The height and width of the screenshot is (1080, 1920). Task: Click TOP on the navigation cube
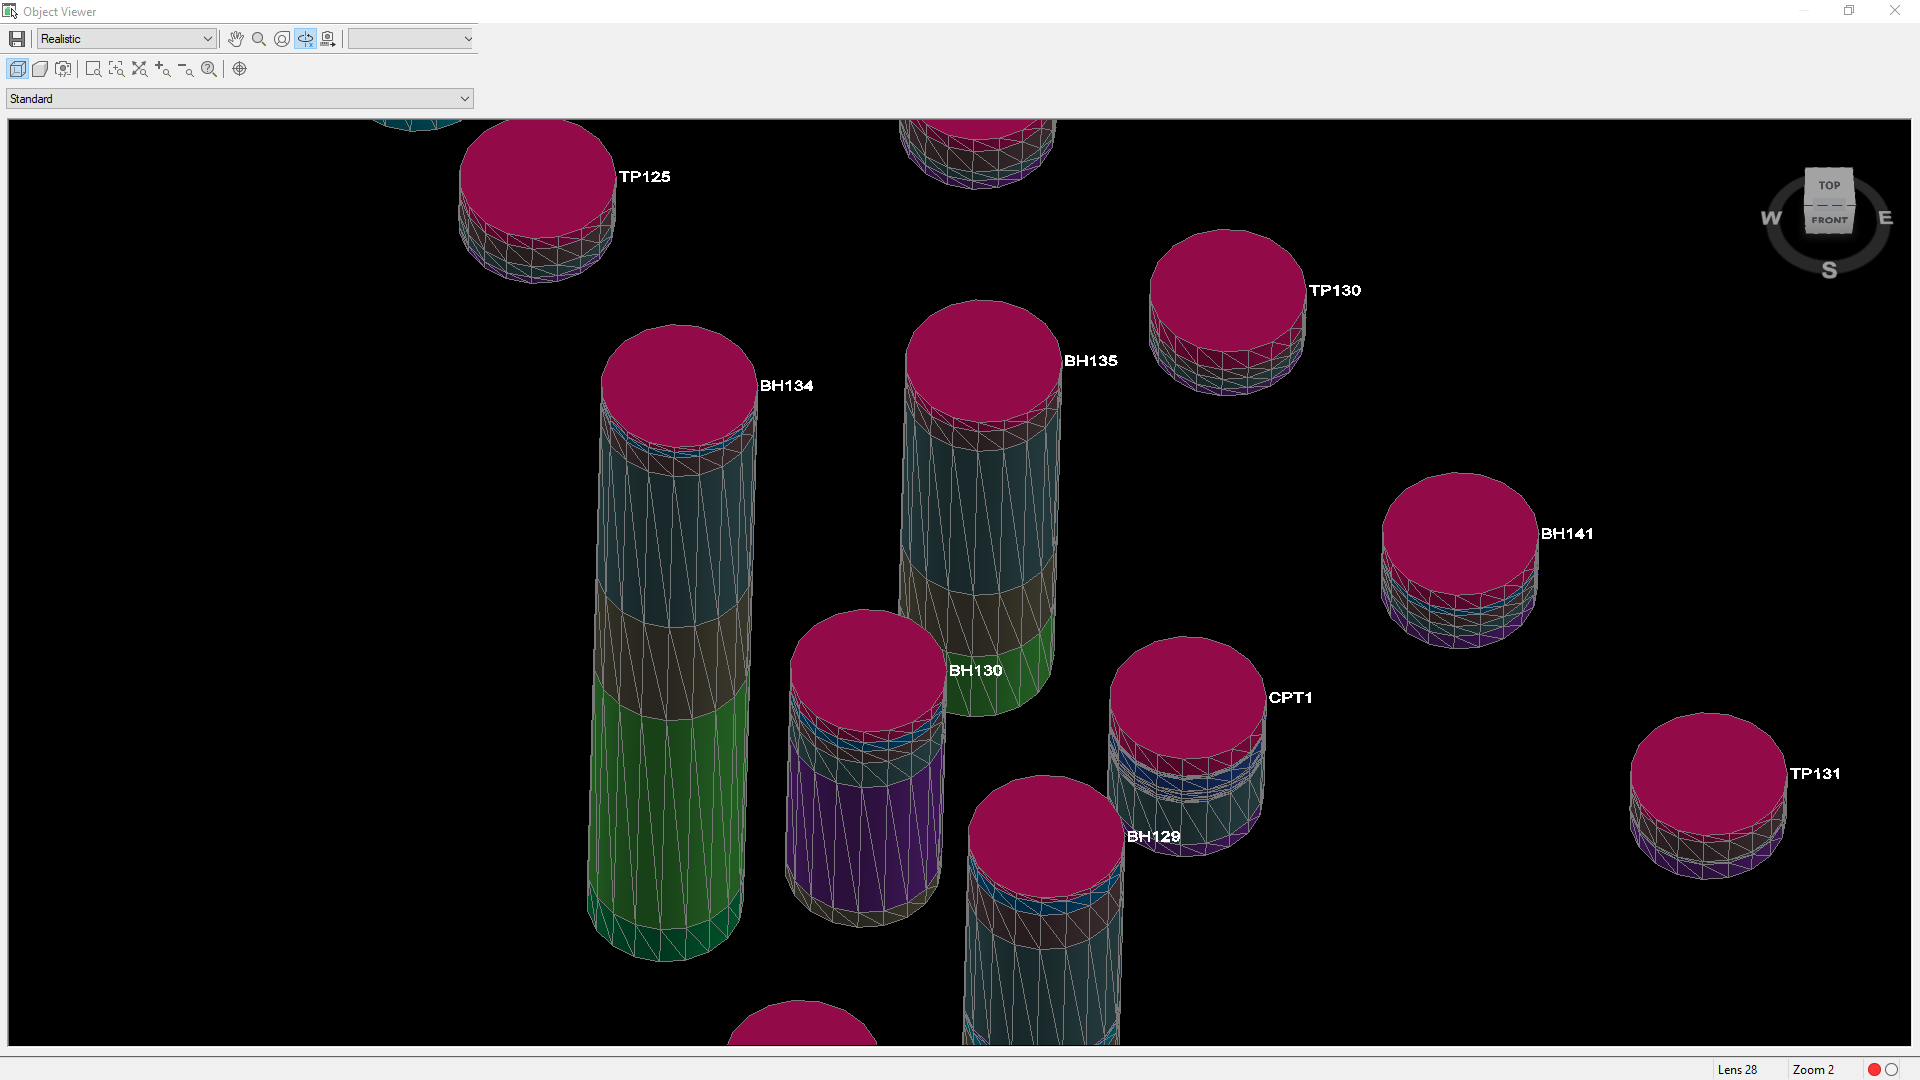[1828, 185]
